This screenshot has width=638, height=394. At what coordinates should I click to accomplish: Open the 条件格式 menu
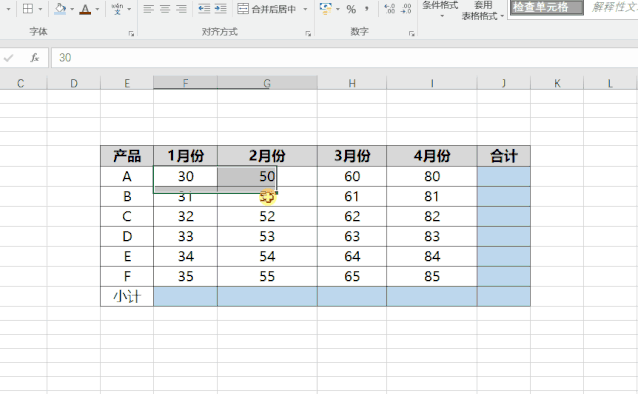[440, 10]
